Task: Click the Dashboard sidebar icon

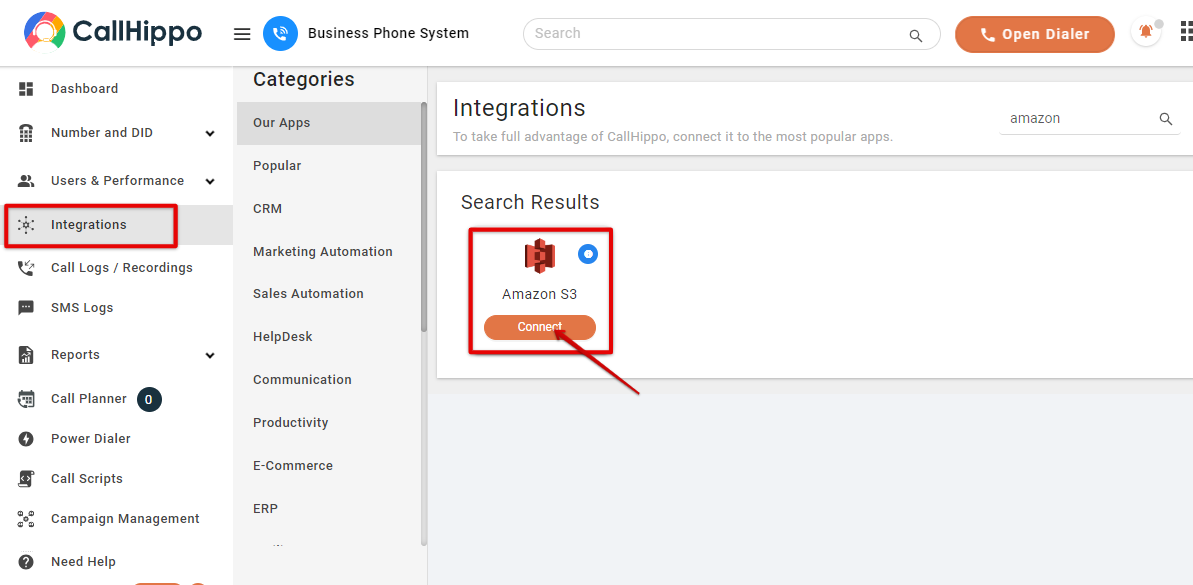Action: point(26,89)
